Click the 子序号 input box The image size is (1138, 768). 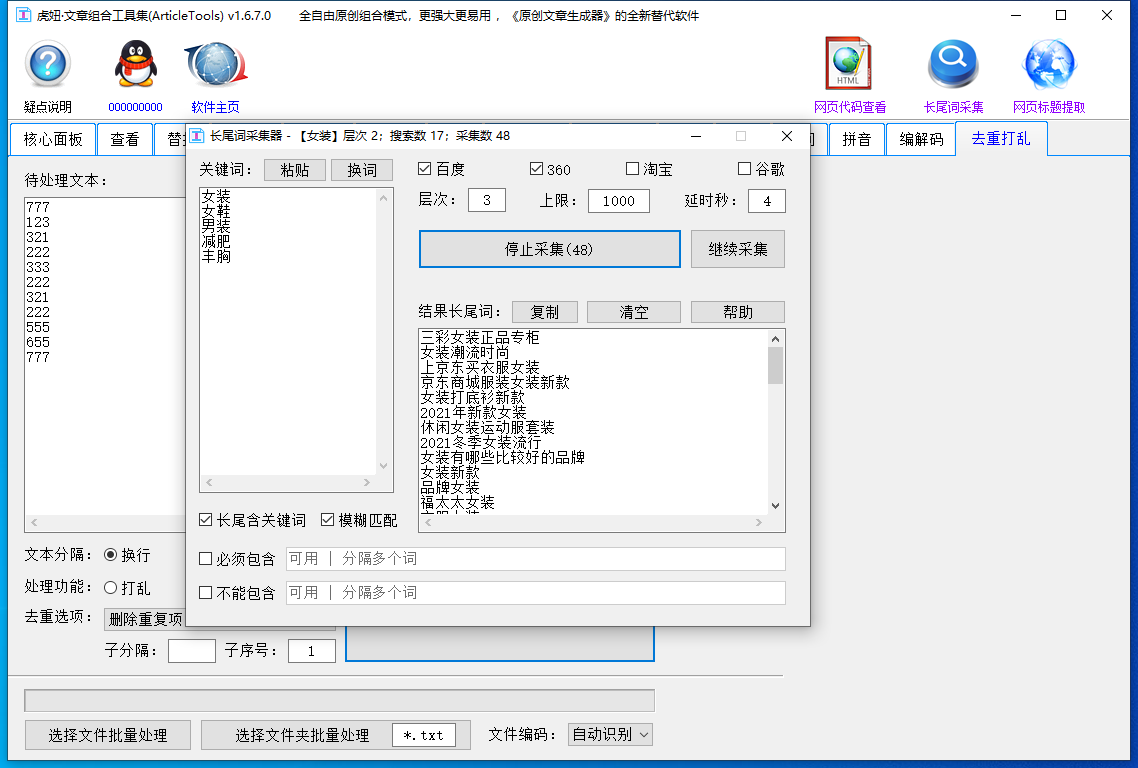pos(311,650)
